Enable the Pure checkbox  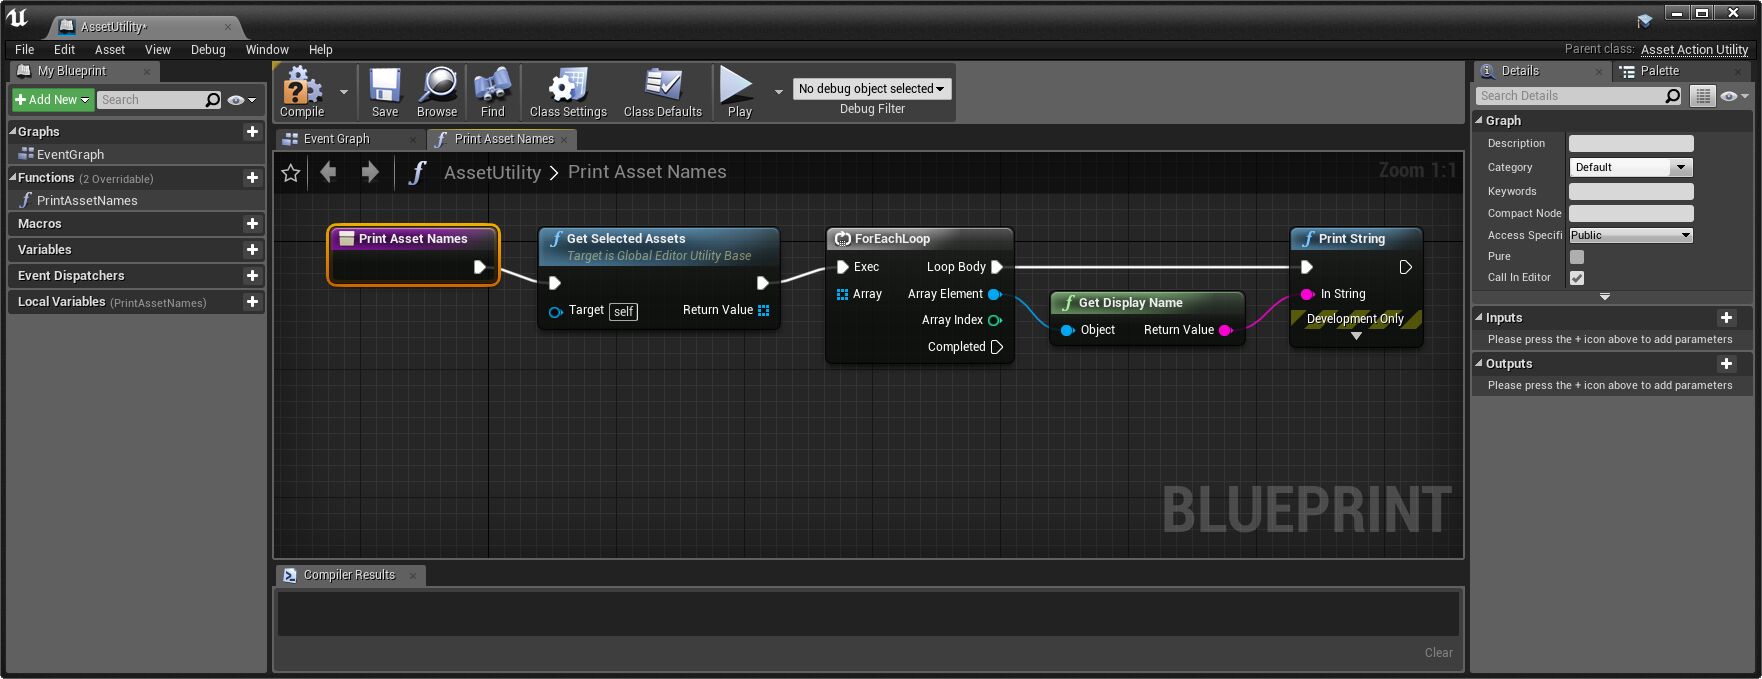coord(1577,257)
